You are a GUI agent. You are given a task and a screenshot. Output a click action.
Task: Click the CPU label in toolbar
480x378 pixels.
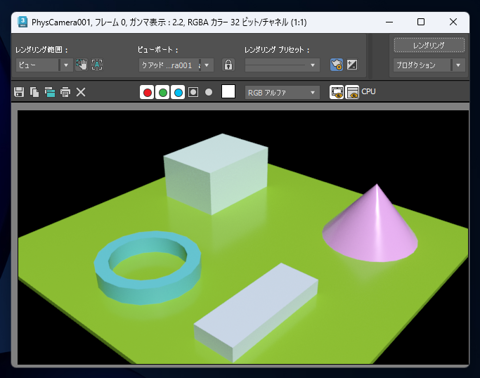pyautogui.click(x=369, y=91)
